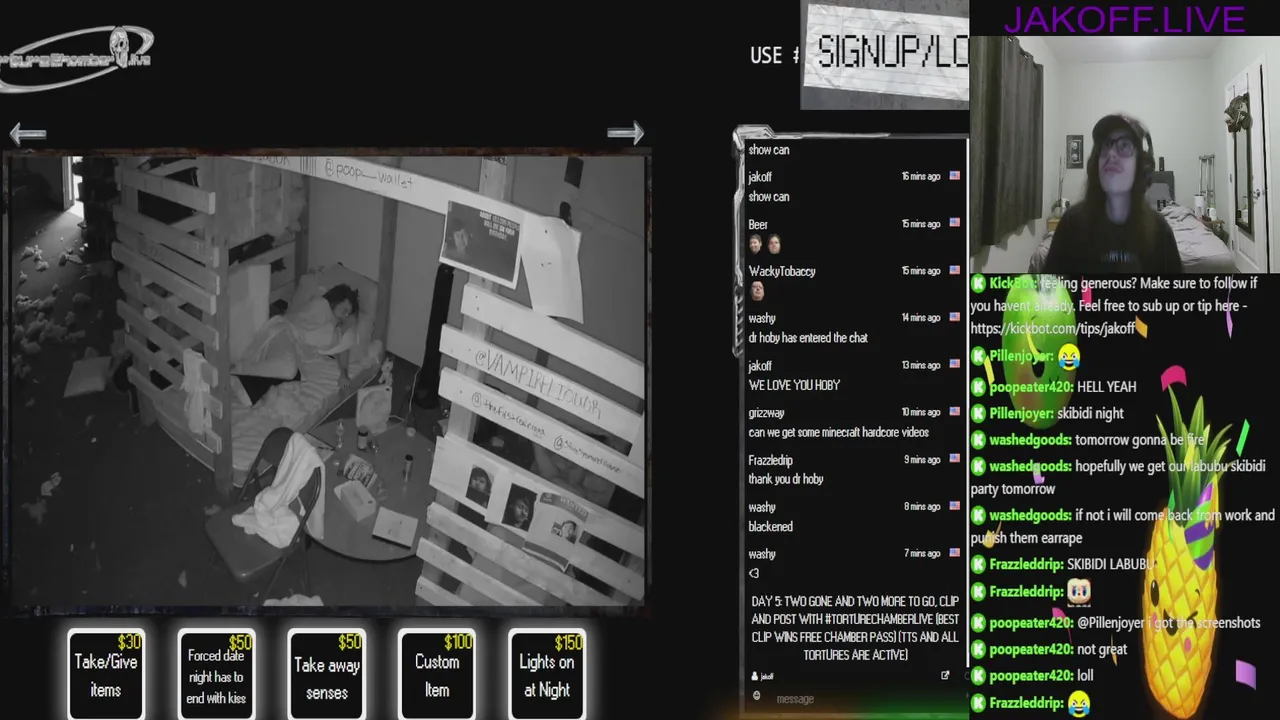The height and width of the screenshot is (720, 1280).
Task: Go to the previous camera with left arrow
Action: (28, 133)
